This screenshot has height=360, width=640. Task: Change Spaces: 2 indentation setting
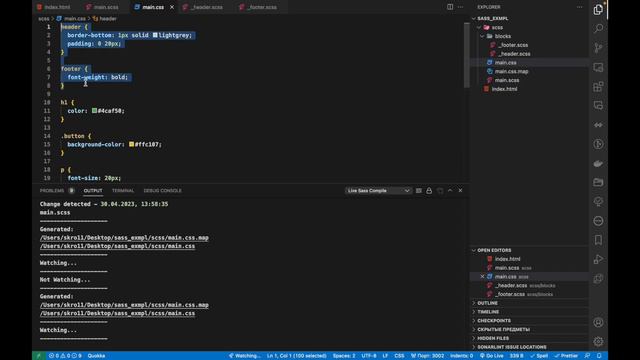[344, 356]
